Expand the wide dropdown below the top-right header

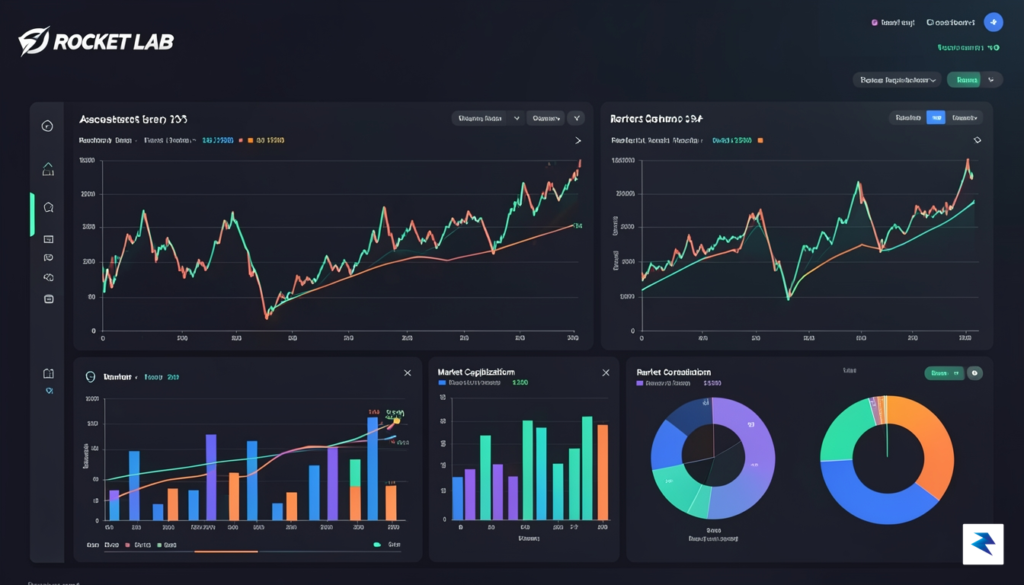click(x=897, y=80)
